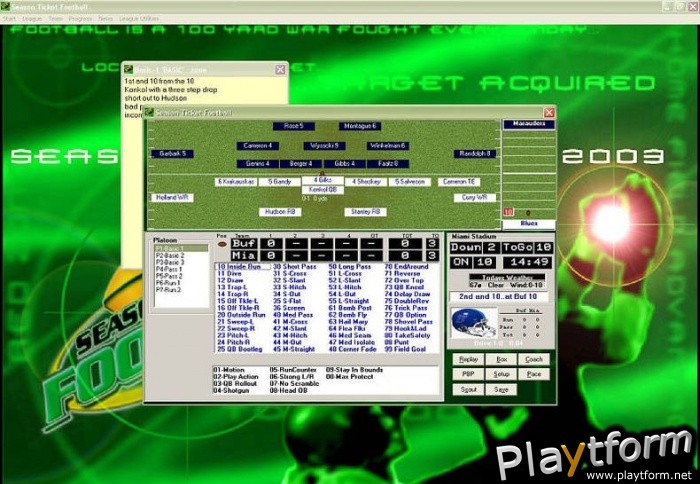Click the red 10 yard marker
Image resolution: width=700 pixels, height=484 pixels.
point(508,212)
